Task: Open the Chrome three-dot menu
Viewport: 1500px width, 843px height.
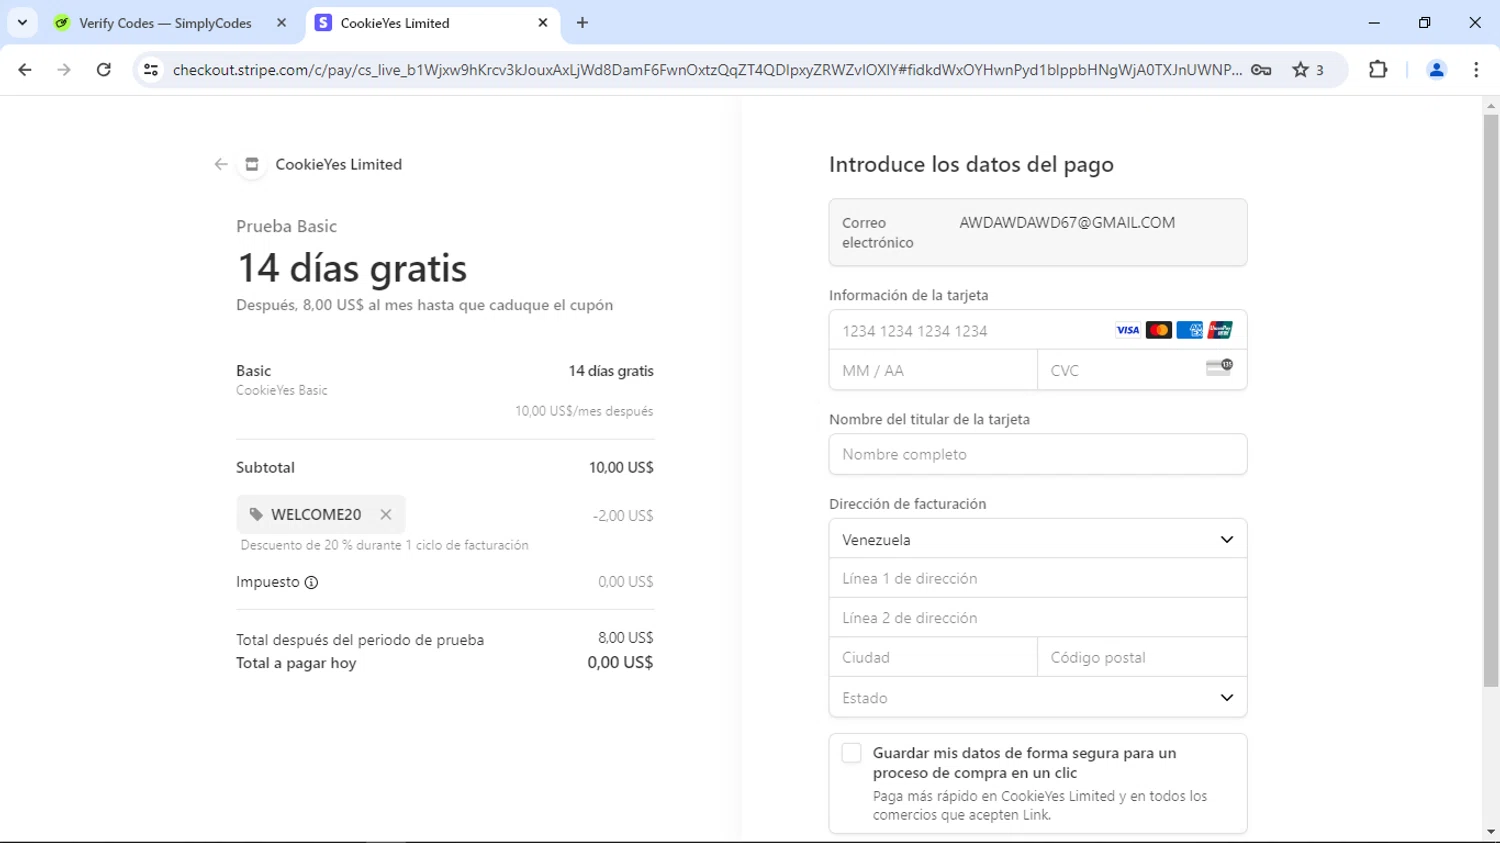Action: click(x=1476, y=70)
